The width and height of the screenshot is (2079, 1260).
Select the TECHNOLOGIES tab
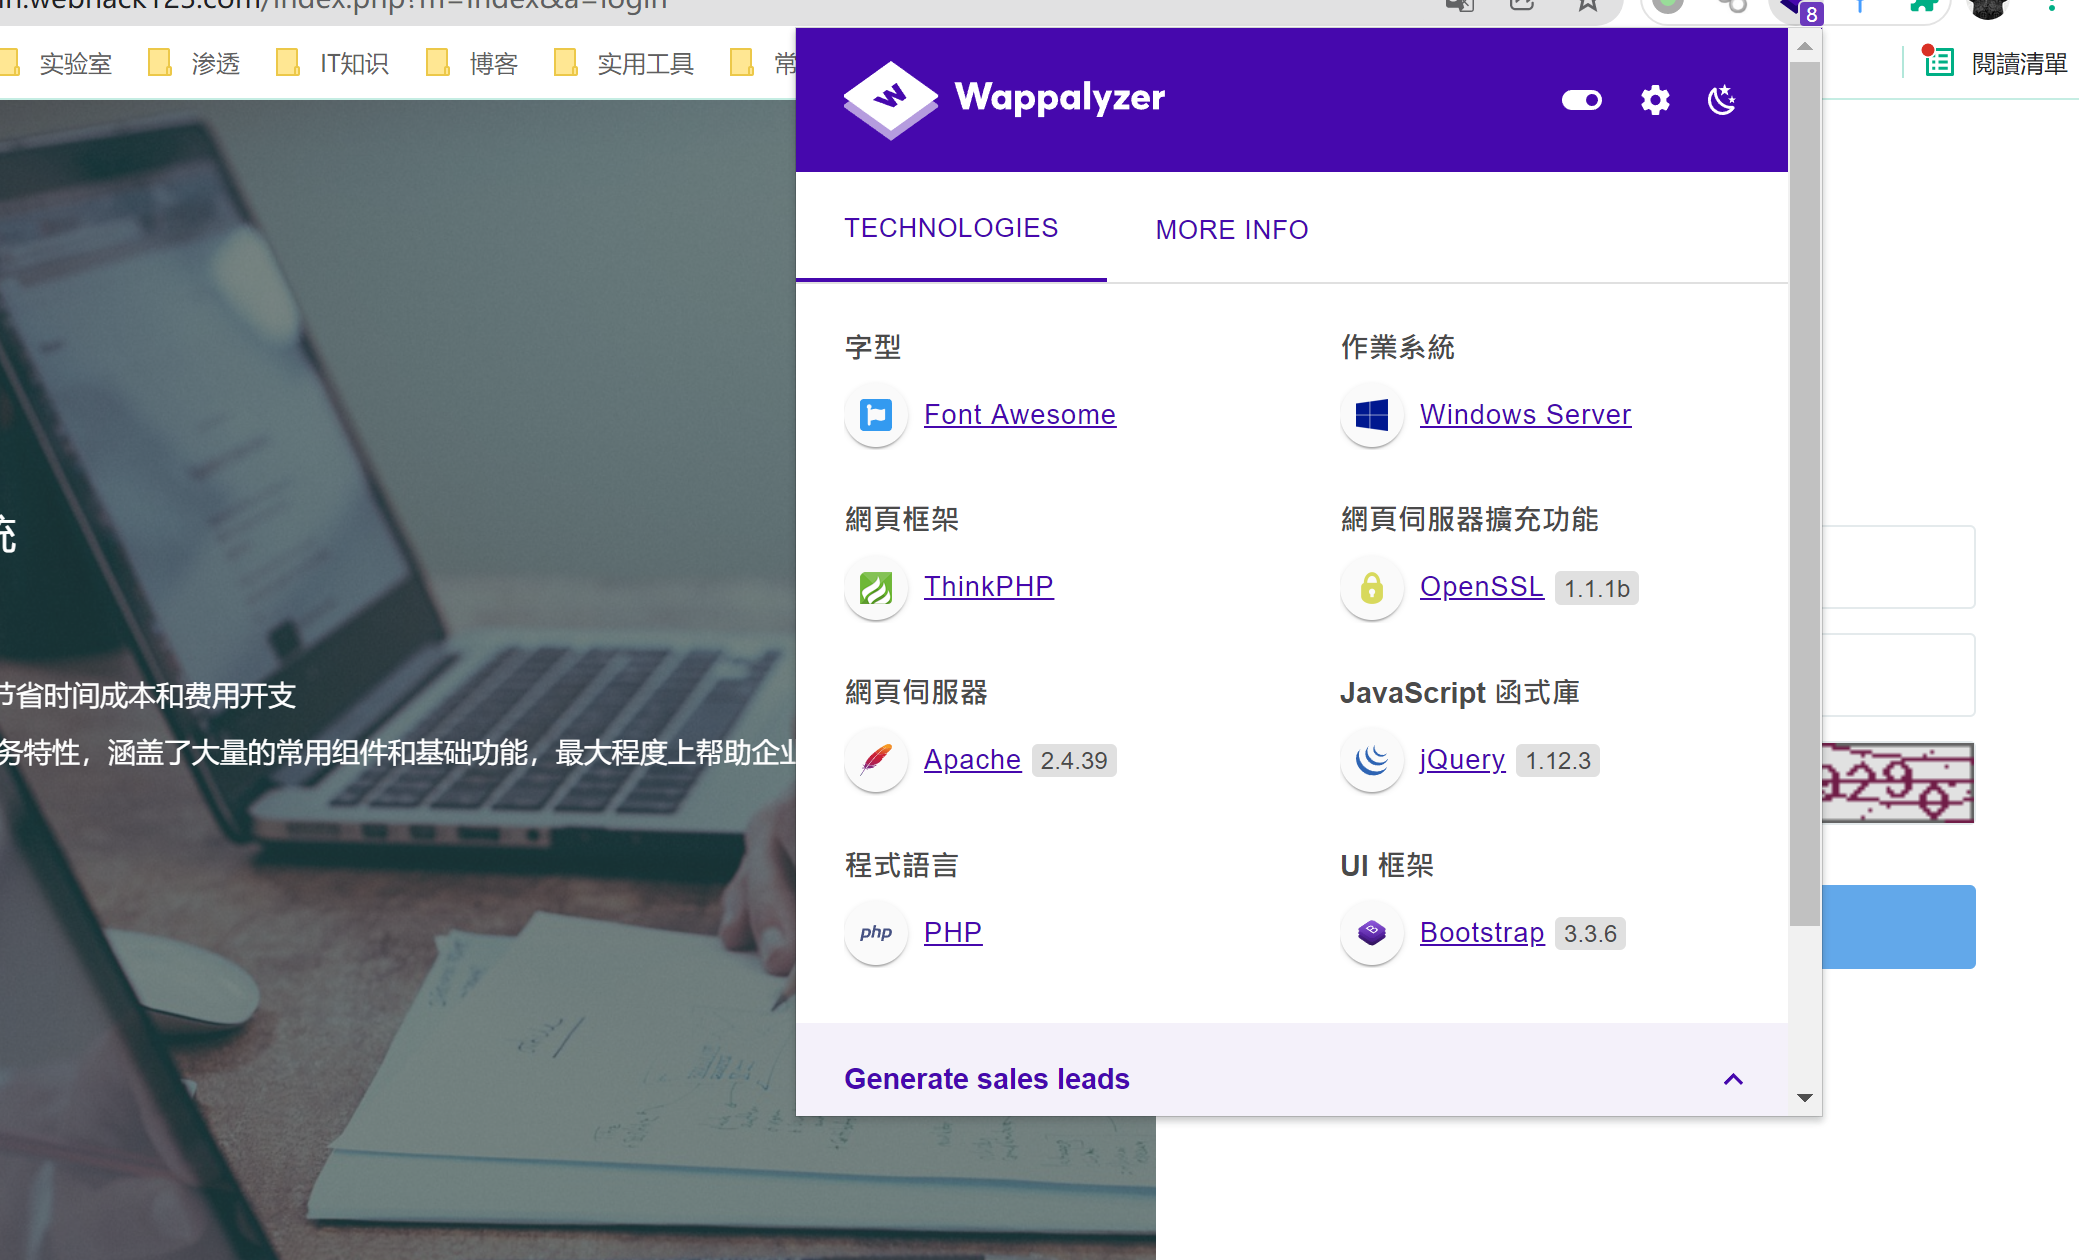coord(951,228)
